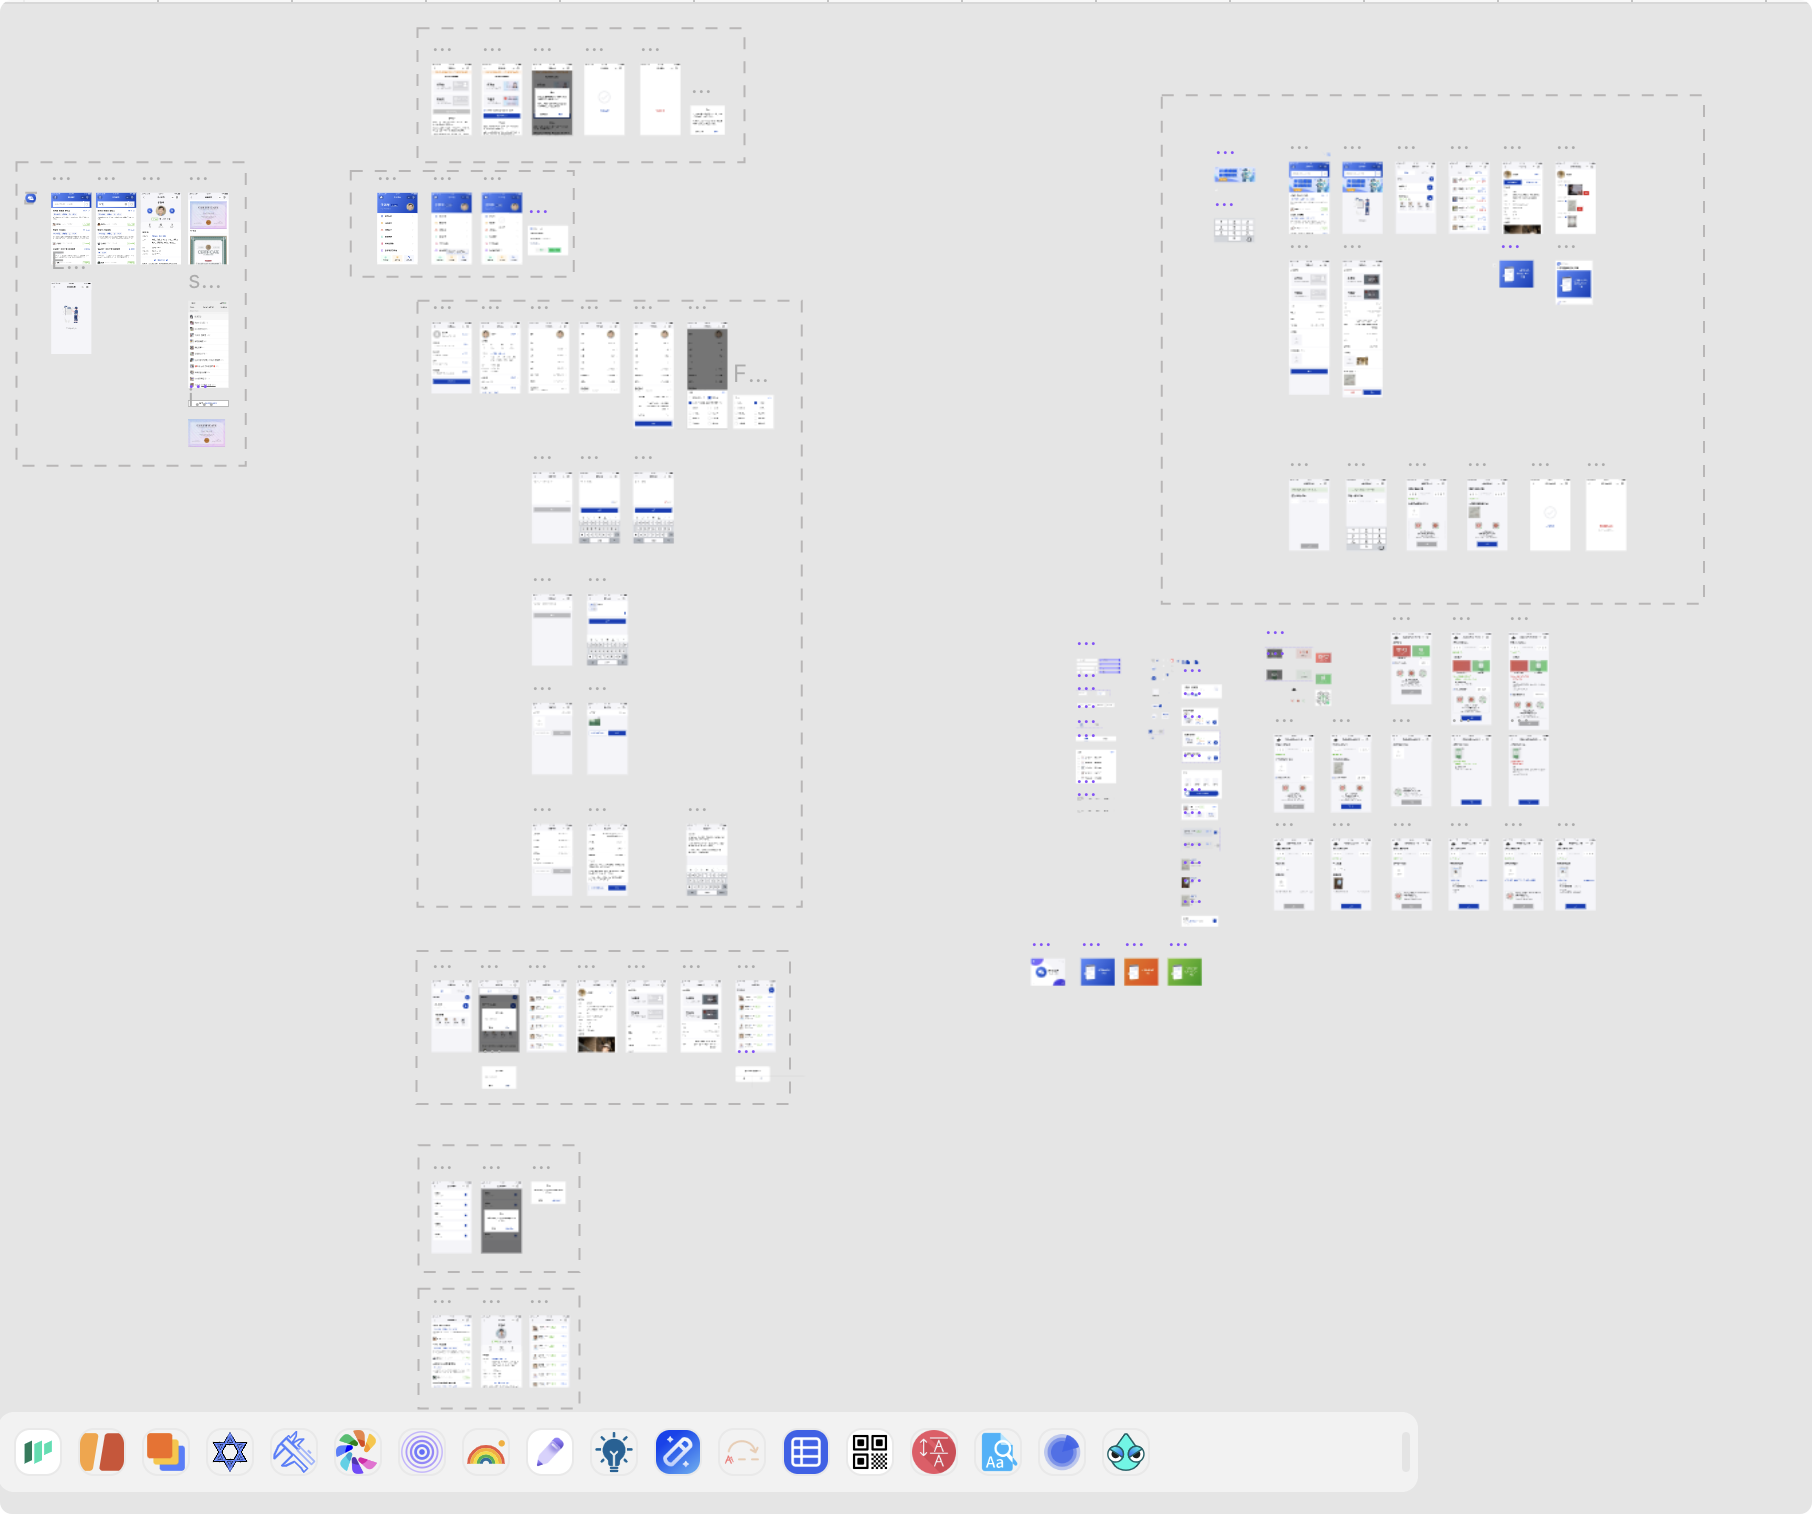This screenshot has height=1514, width=1812.
Task: Click the truncated F... group label
Action: [750, 374]
